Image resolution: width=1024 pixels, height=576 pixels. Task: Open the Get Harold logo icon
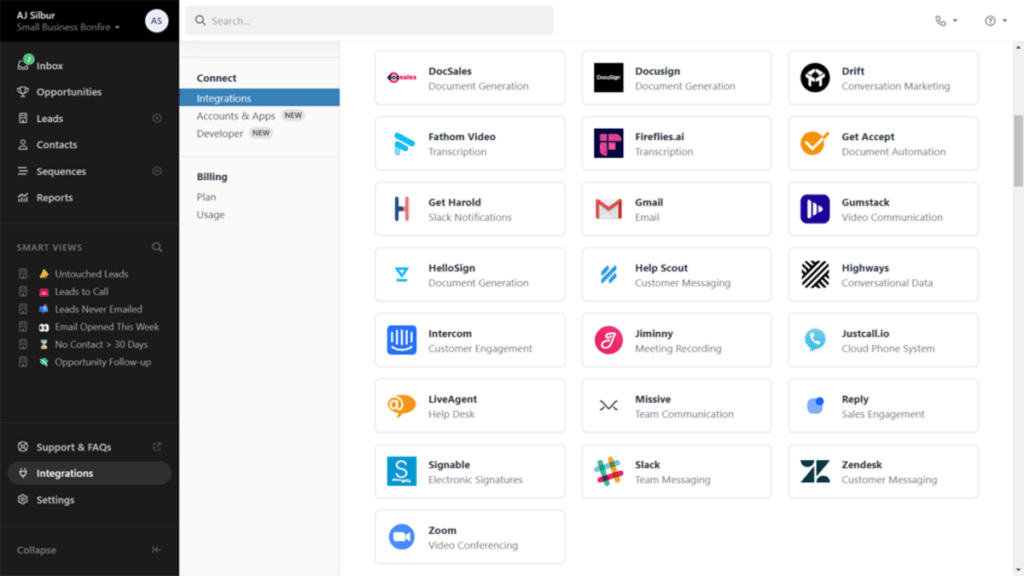(402, 209)
